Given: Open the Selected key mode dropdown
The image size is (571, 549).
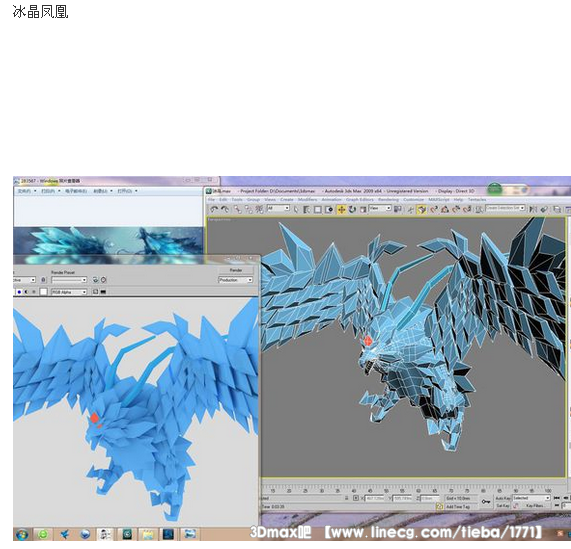Looking at the screenshot, I should 531,498.
